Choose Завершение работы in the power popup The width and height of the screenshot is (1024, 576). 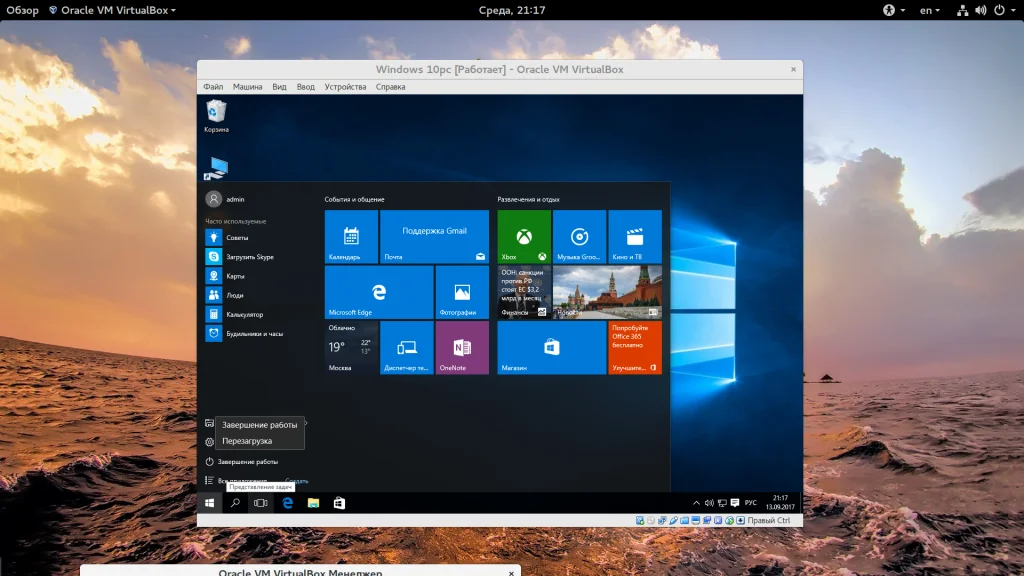point(259,425)
